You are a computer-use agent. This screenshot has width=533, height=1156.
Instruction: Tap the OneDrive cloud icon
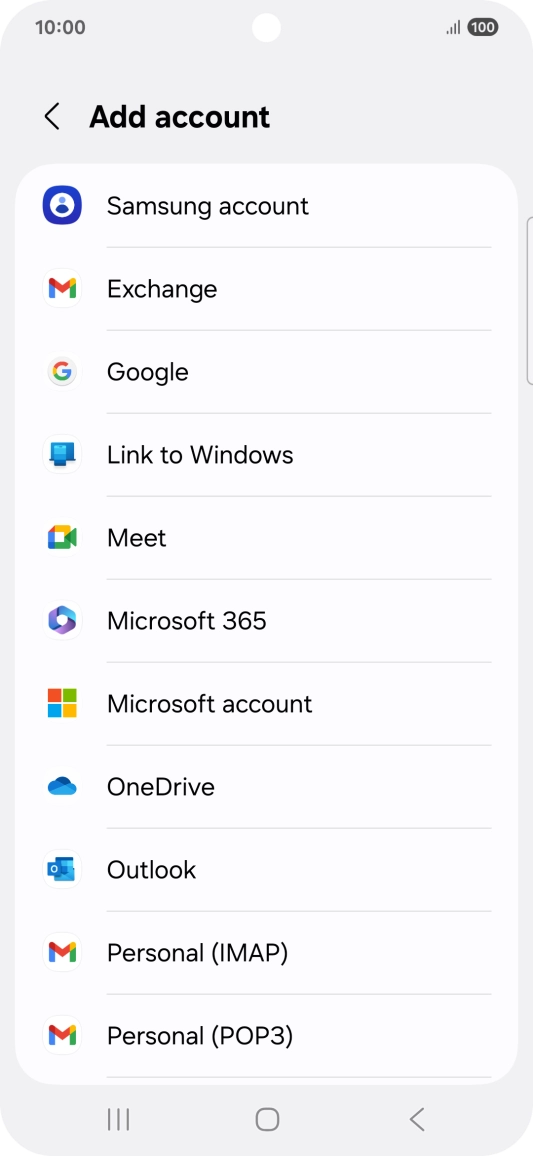pos(62,787)
